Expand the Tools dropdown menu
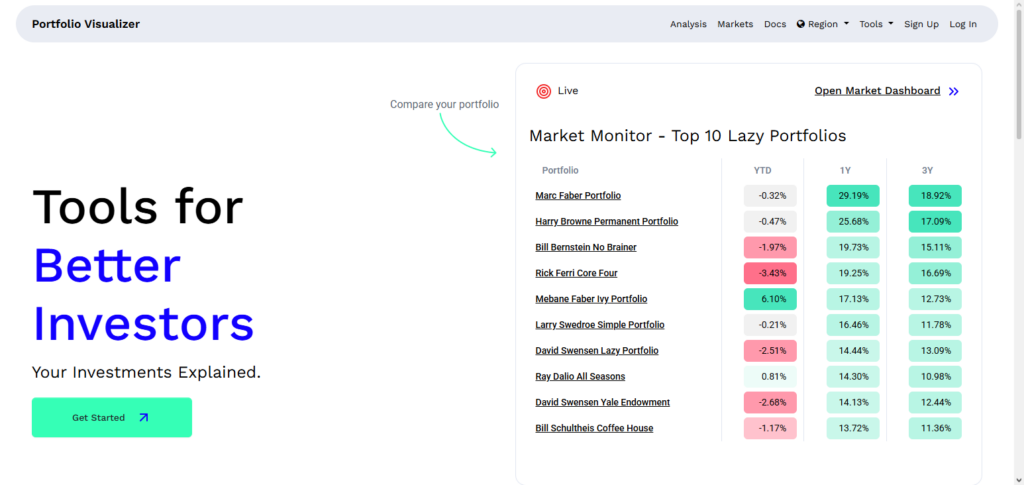The image size is (1024, 485). click(876, 24)
